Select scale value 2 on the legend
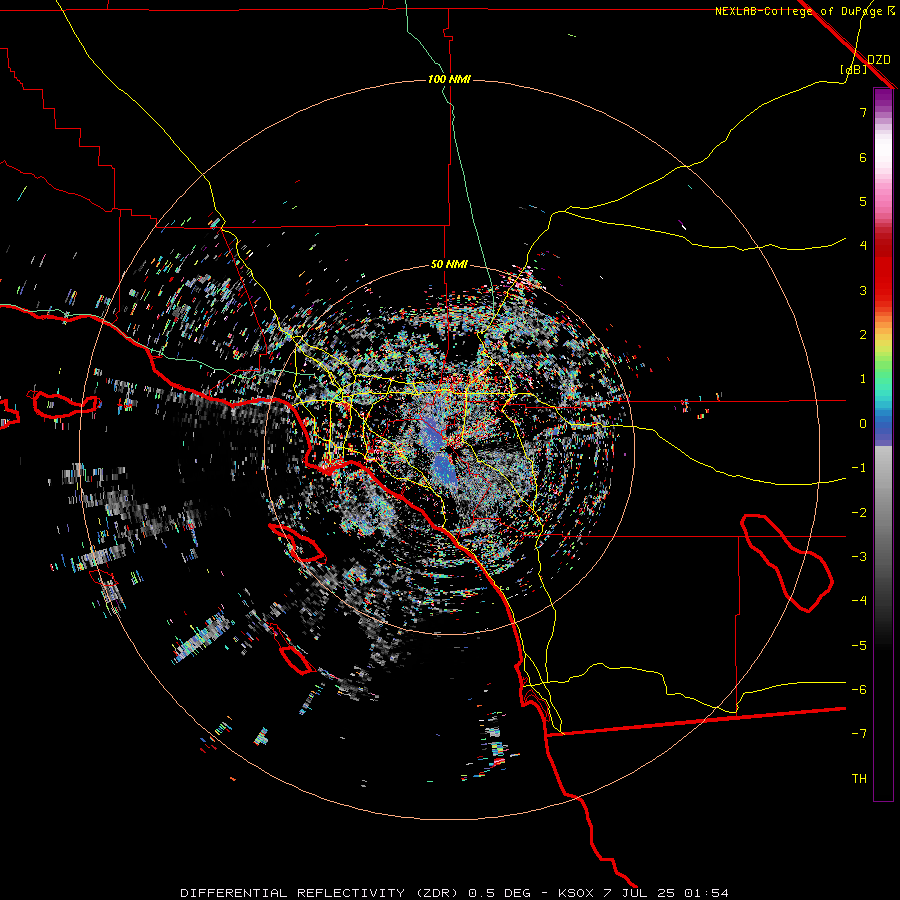This screenshot has height=900, width=900. tap(863, 335)
